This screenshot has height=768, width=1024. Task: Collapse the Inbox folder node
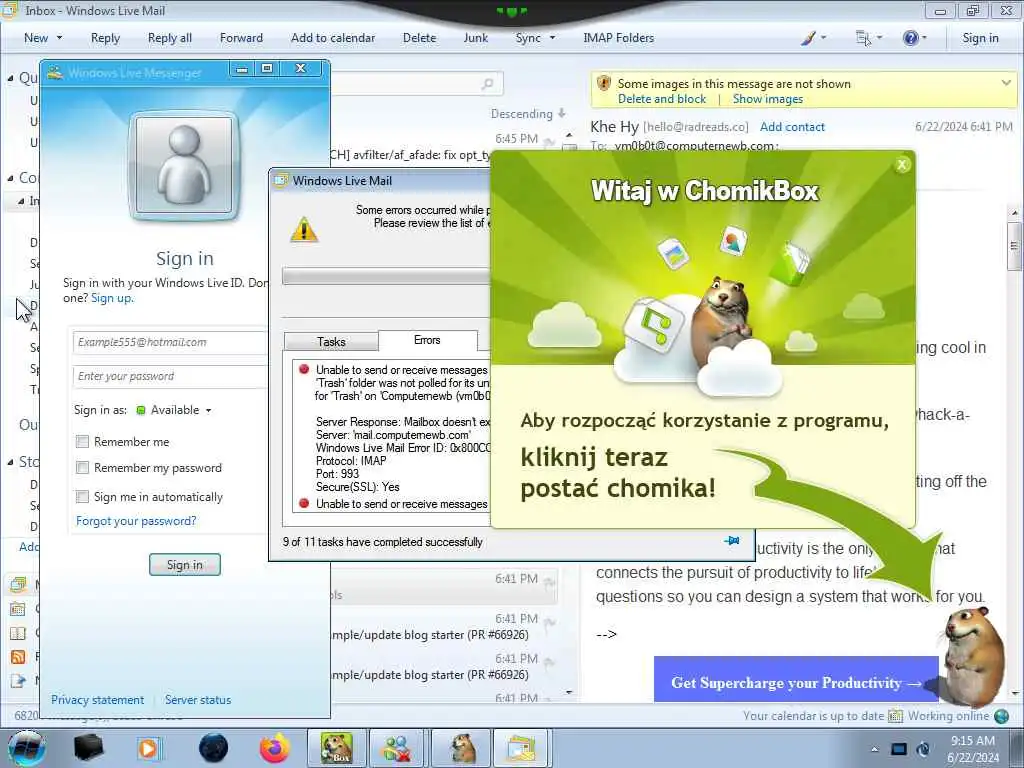pos(21,201)
